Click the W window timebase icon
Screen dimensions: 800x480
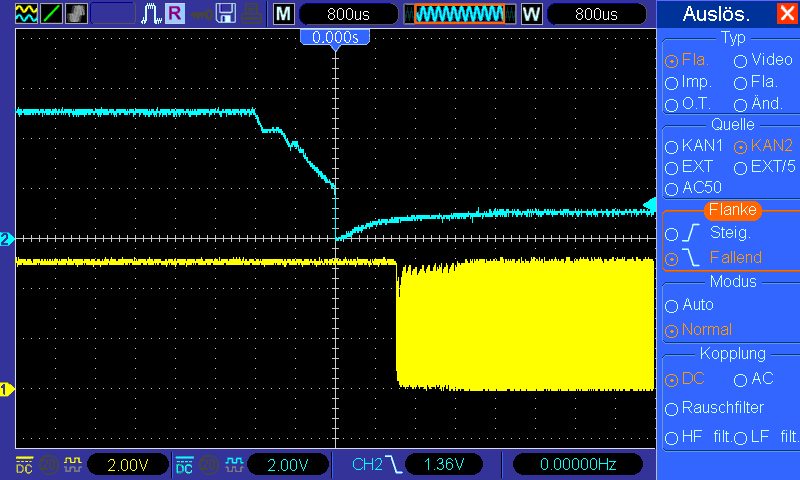[x=531, y=14]
